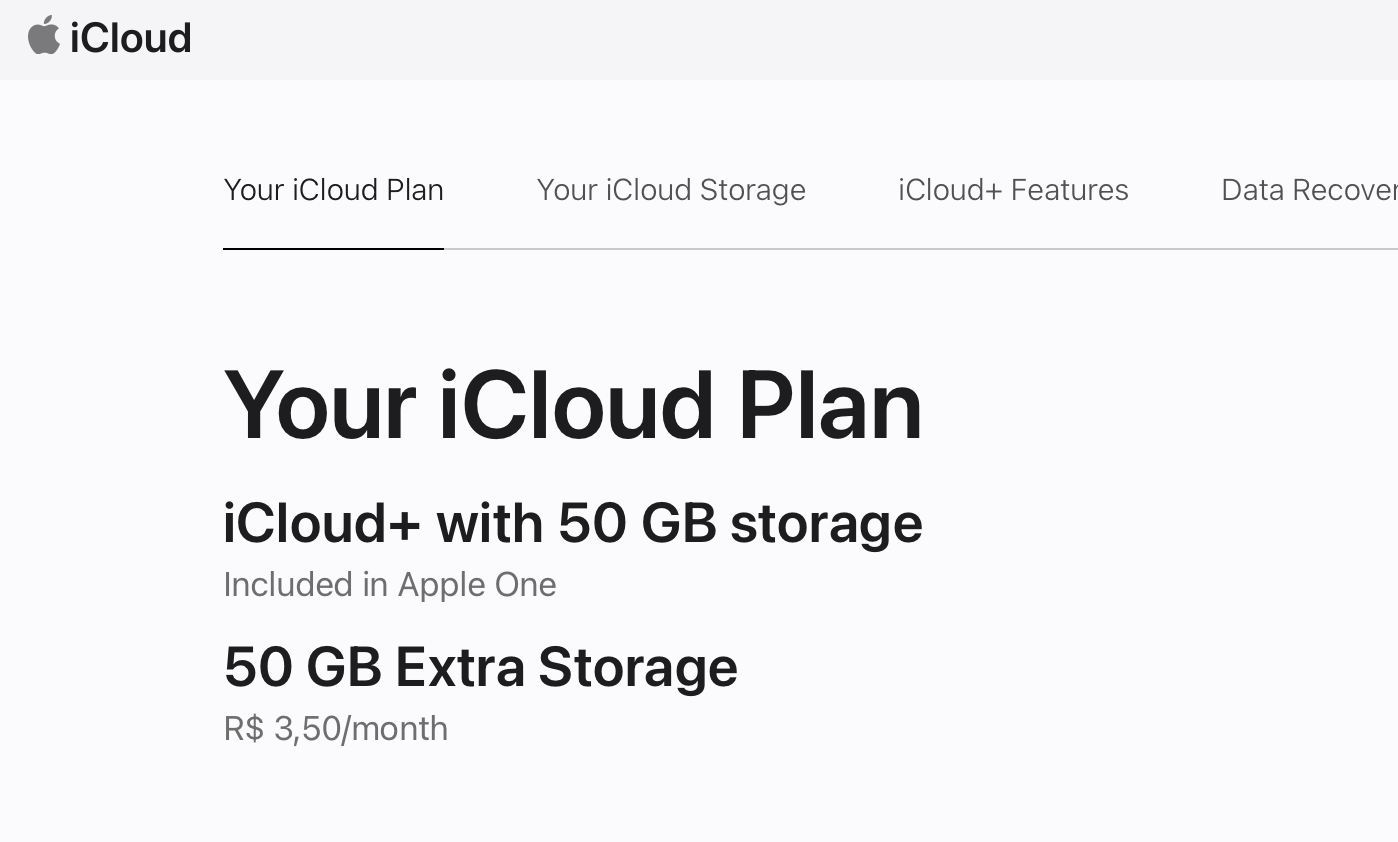1398x842 pixels.
Task: Click "50 GB" in the iCloud+ plan title
Action: click(x=637, y=523)
